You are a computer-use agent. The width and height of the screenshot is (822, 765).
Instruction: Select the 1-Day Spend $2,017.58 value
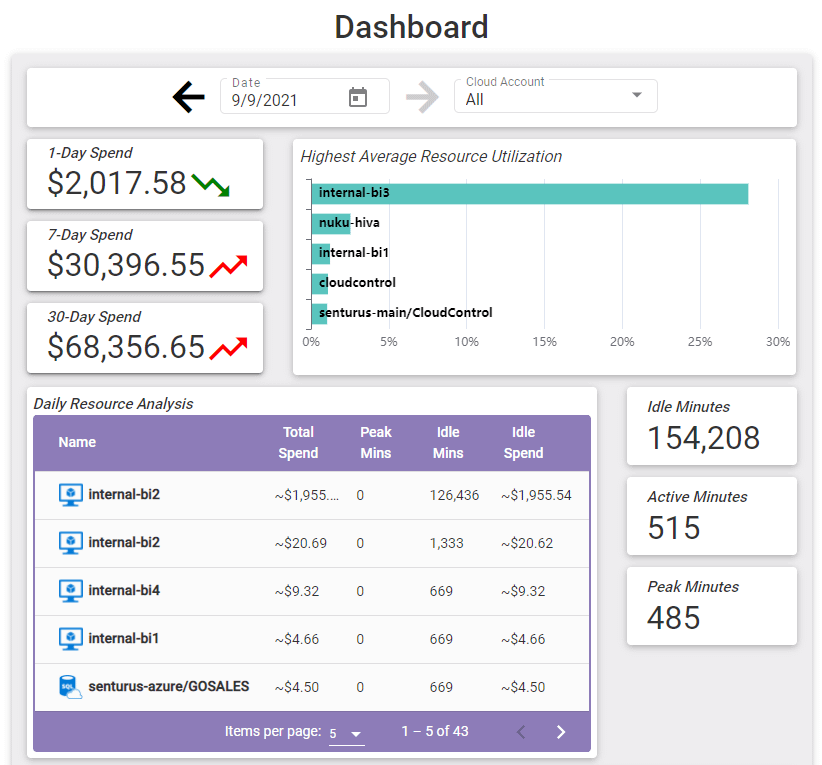tap(116, 183)
